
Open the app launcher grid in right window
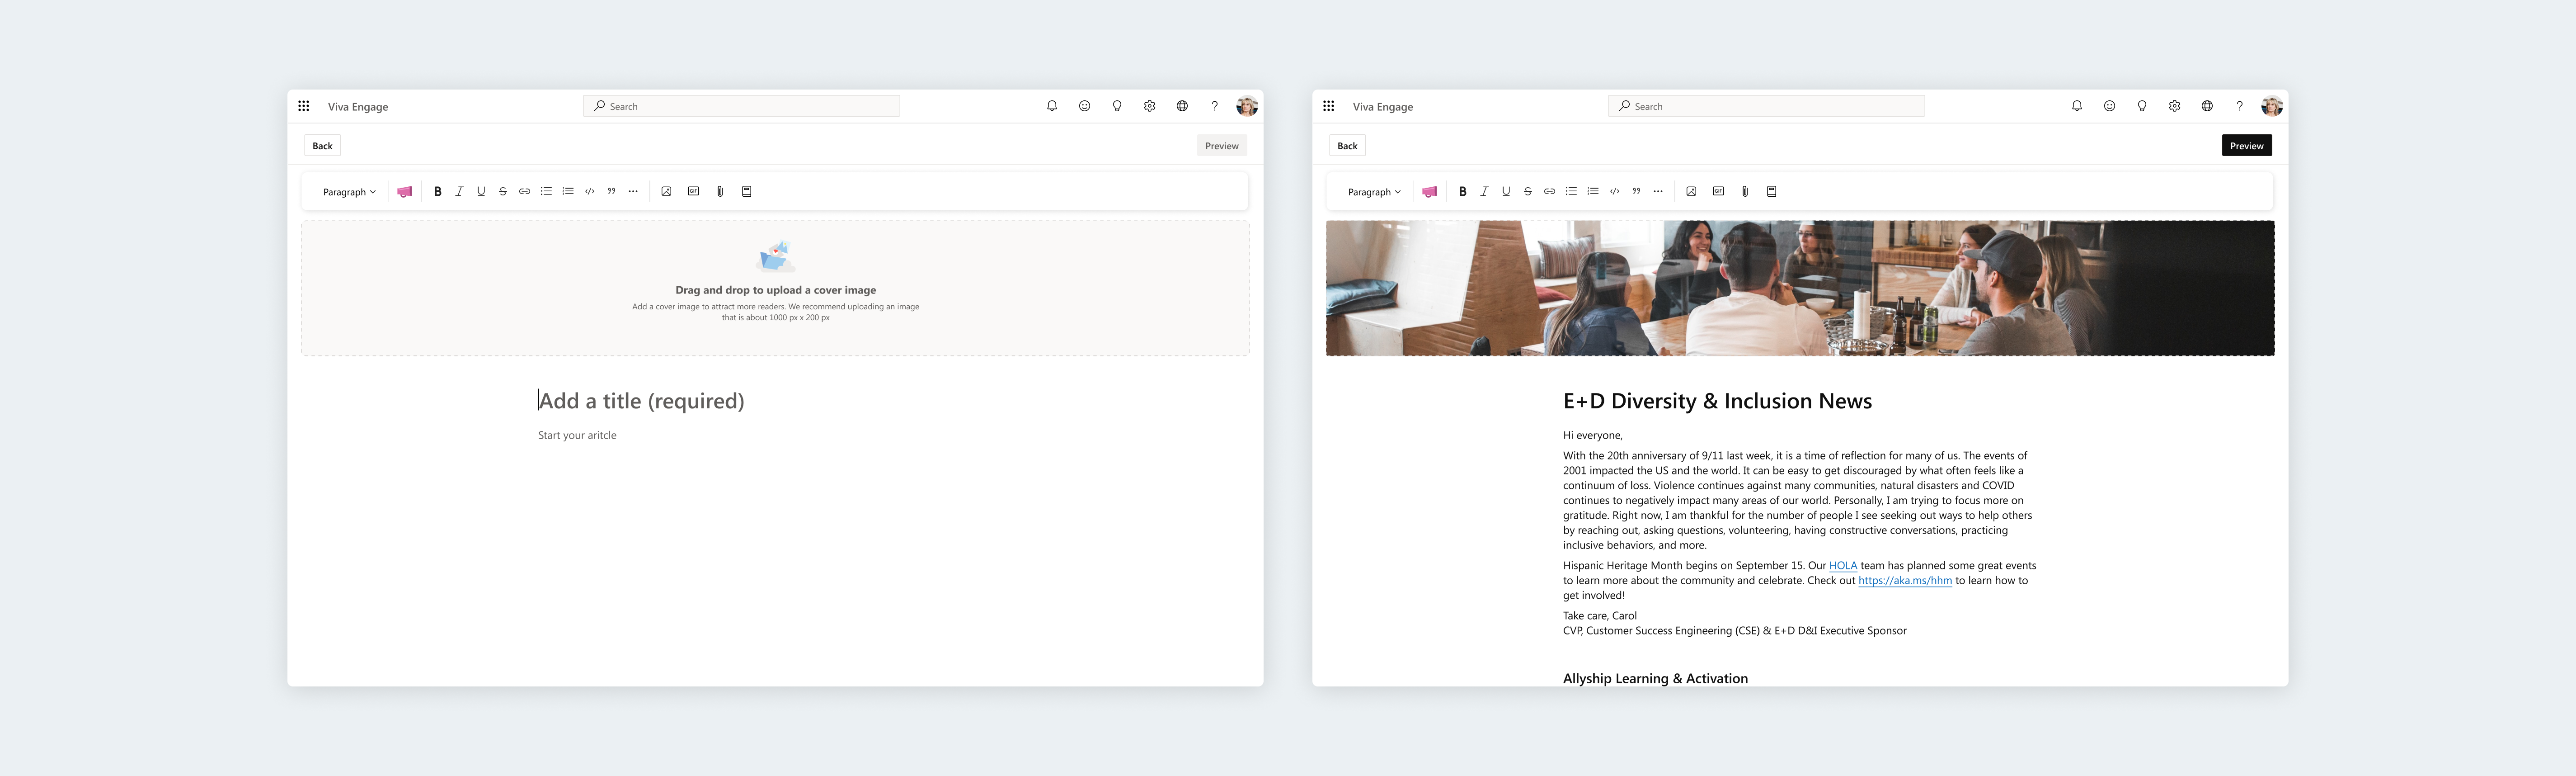(x=1328, y=106)
